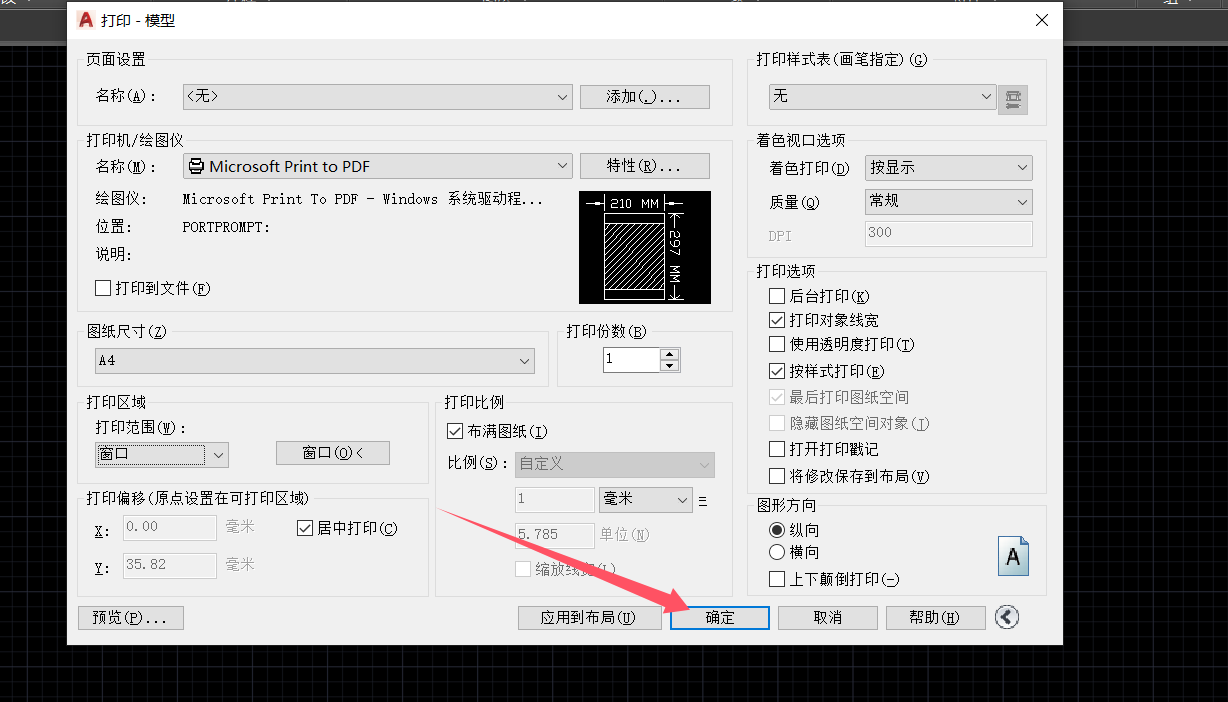Toggle 居中打印 checkbox

(x=305, y=528)
